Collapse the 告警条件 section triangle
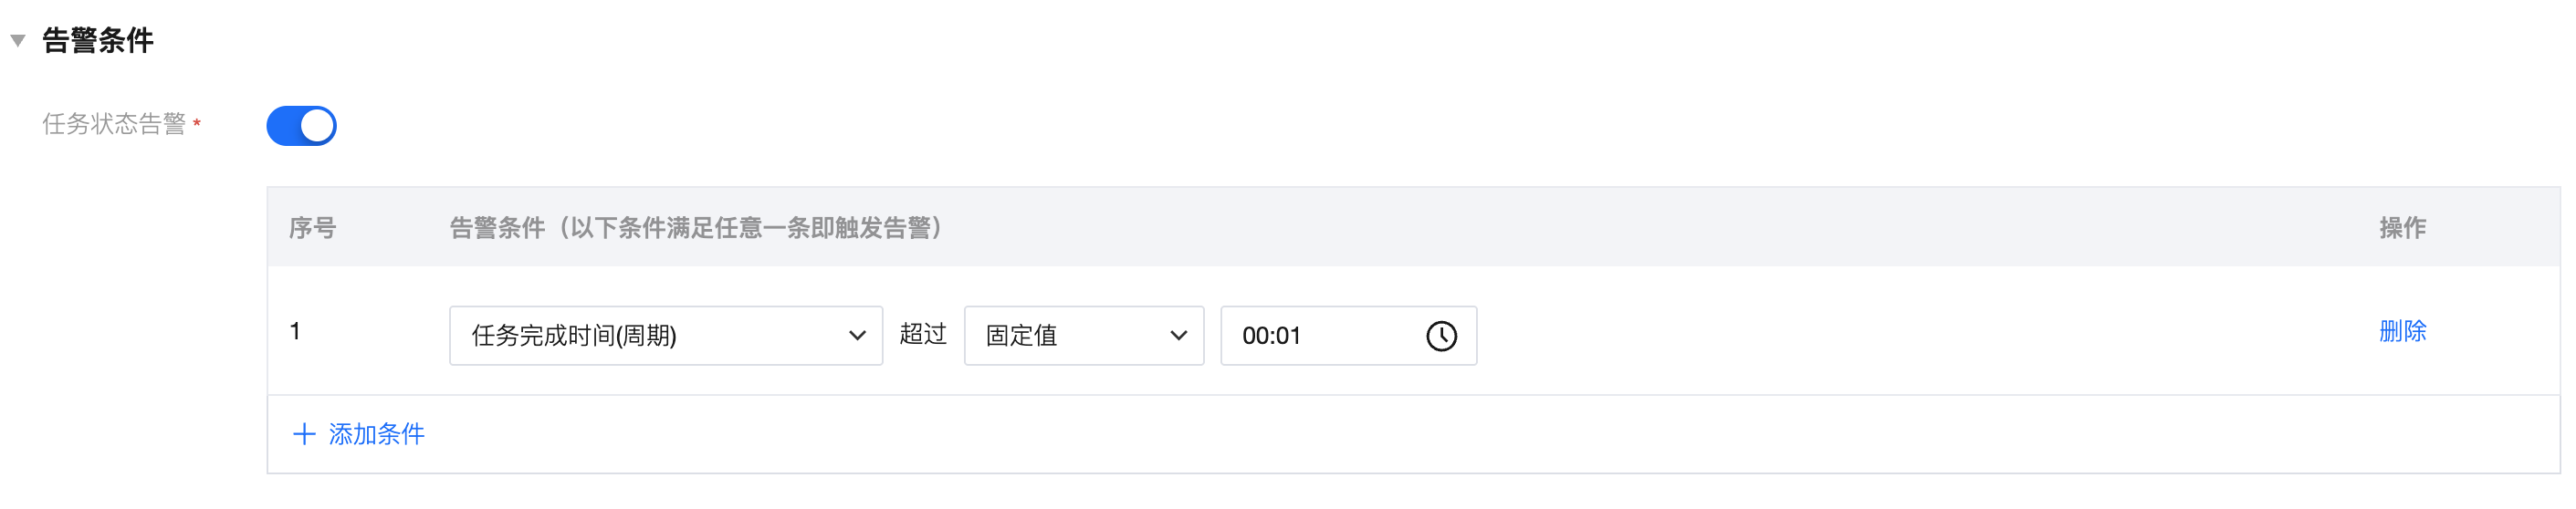The image size is (2576, 509). tap(18, 41)
